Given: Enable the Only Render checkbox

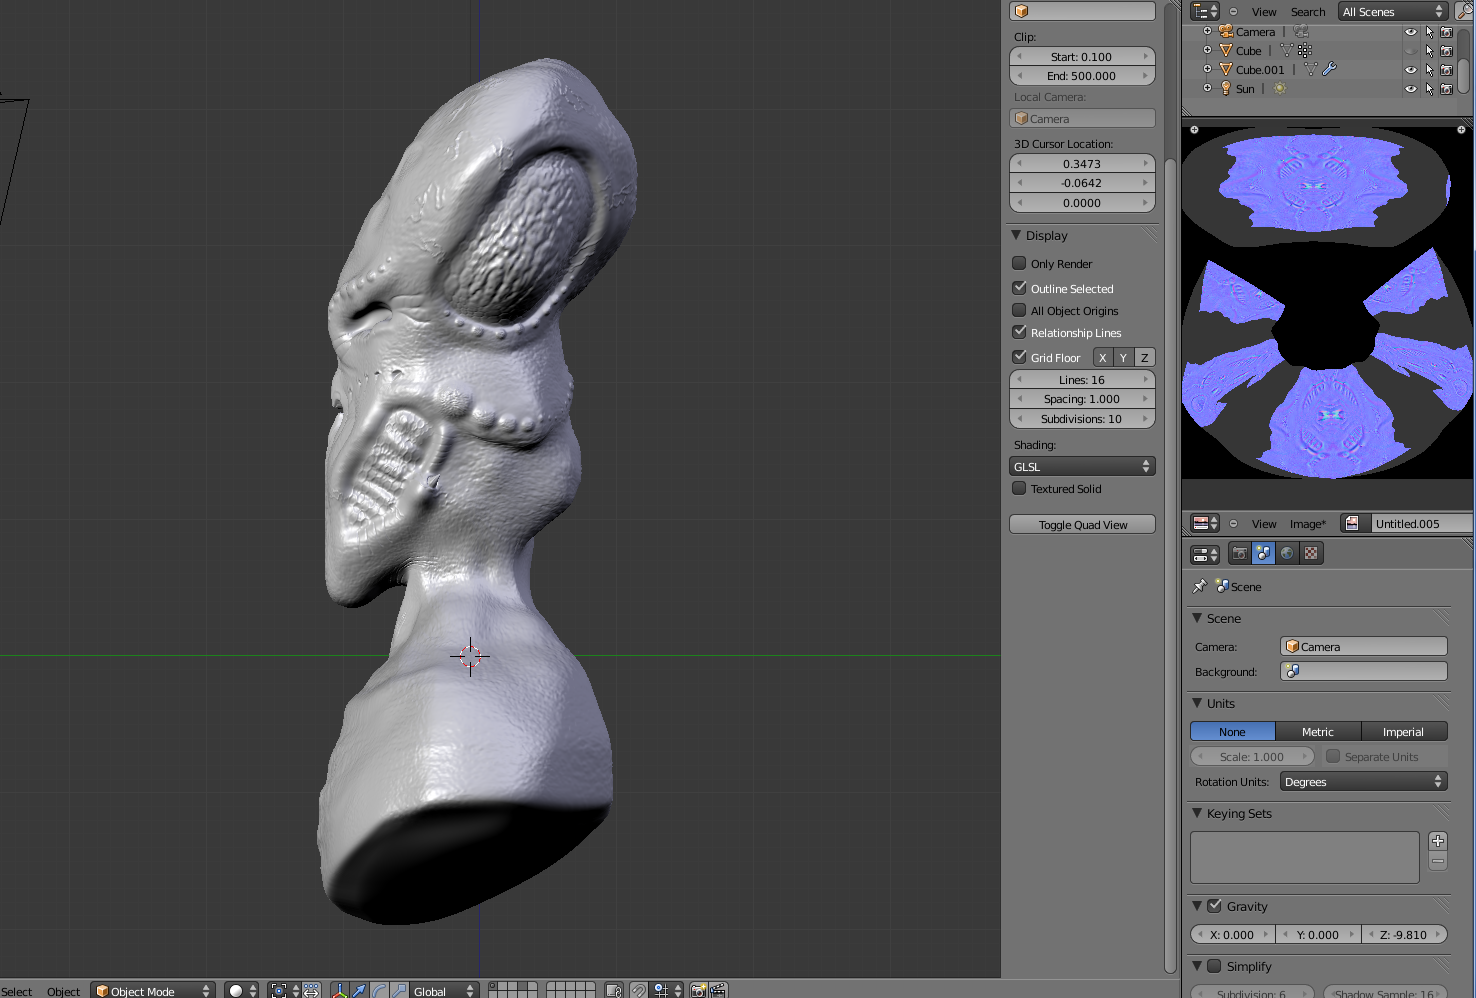Looking at the screenshot, I should [1019, 263].
